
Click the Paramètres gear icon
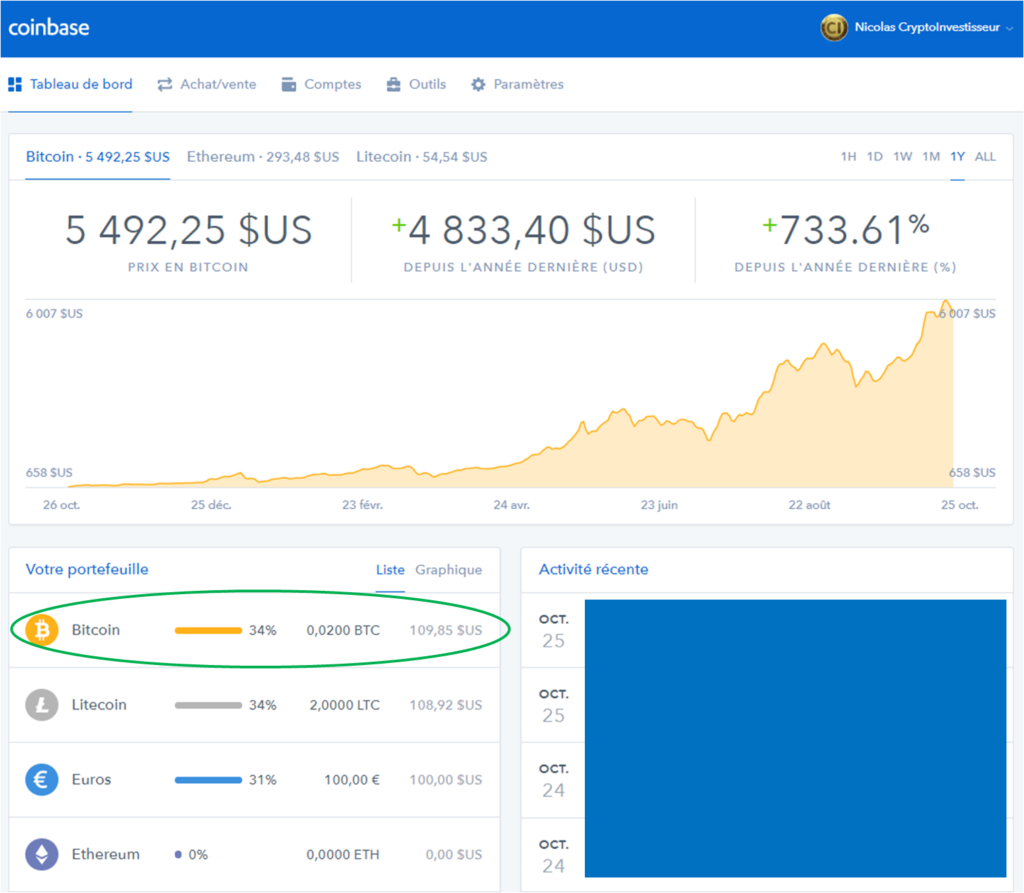pyautogui.click(x=478, y=84)
